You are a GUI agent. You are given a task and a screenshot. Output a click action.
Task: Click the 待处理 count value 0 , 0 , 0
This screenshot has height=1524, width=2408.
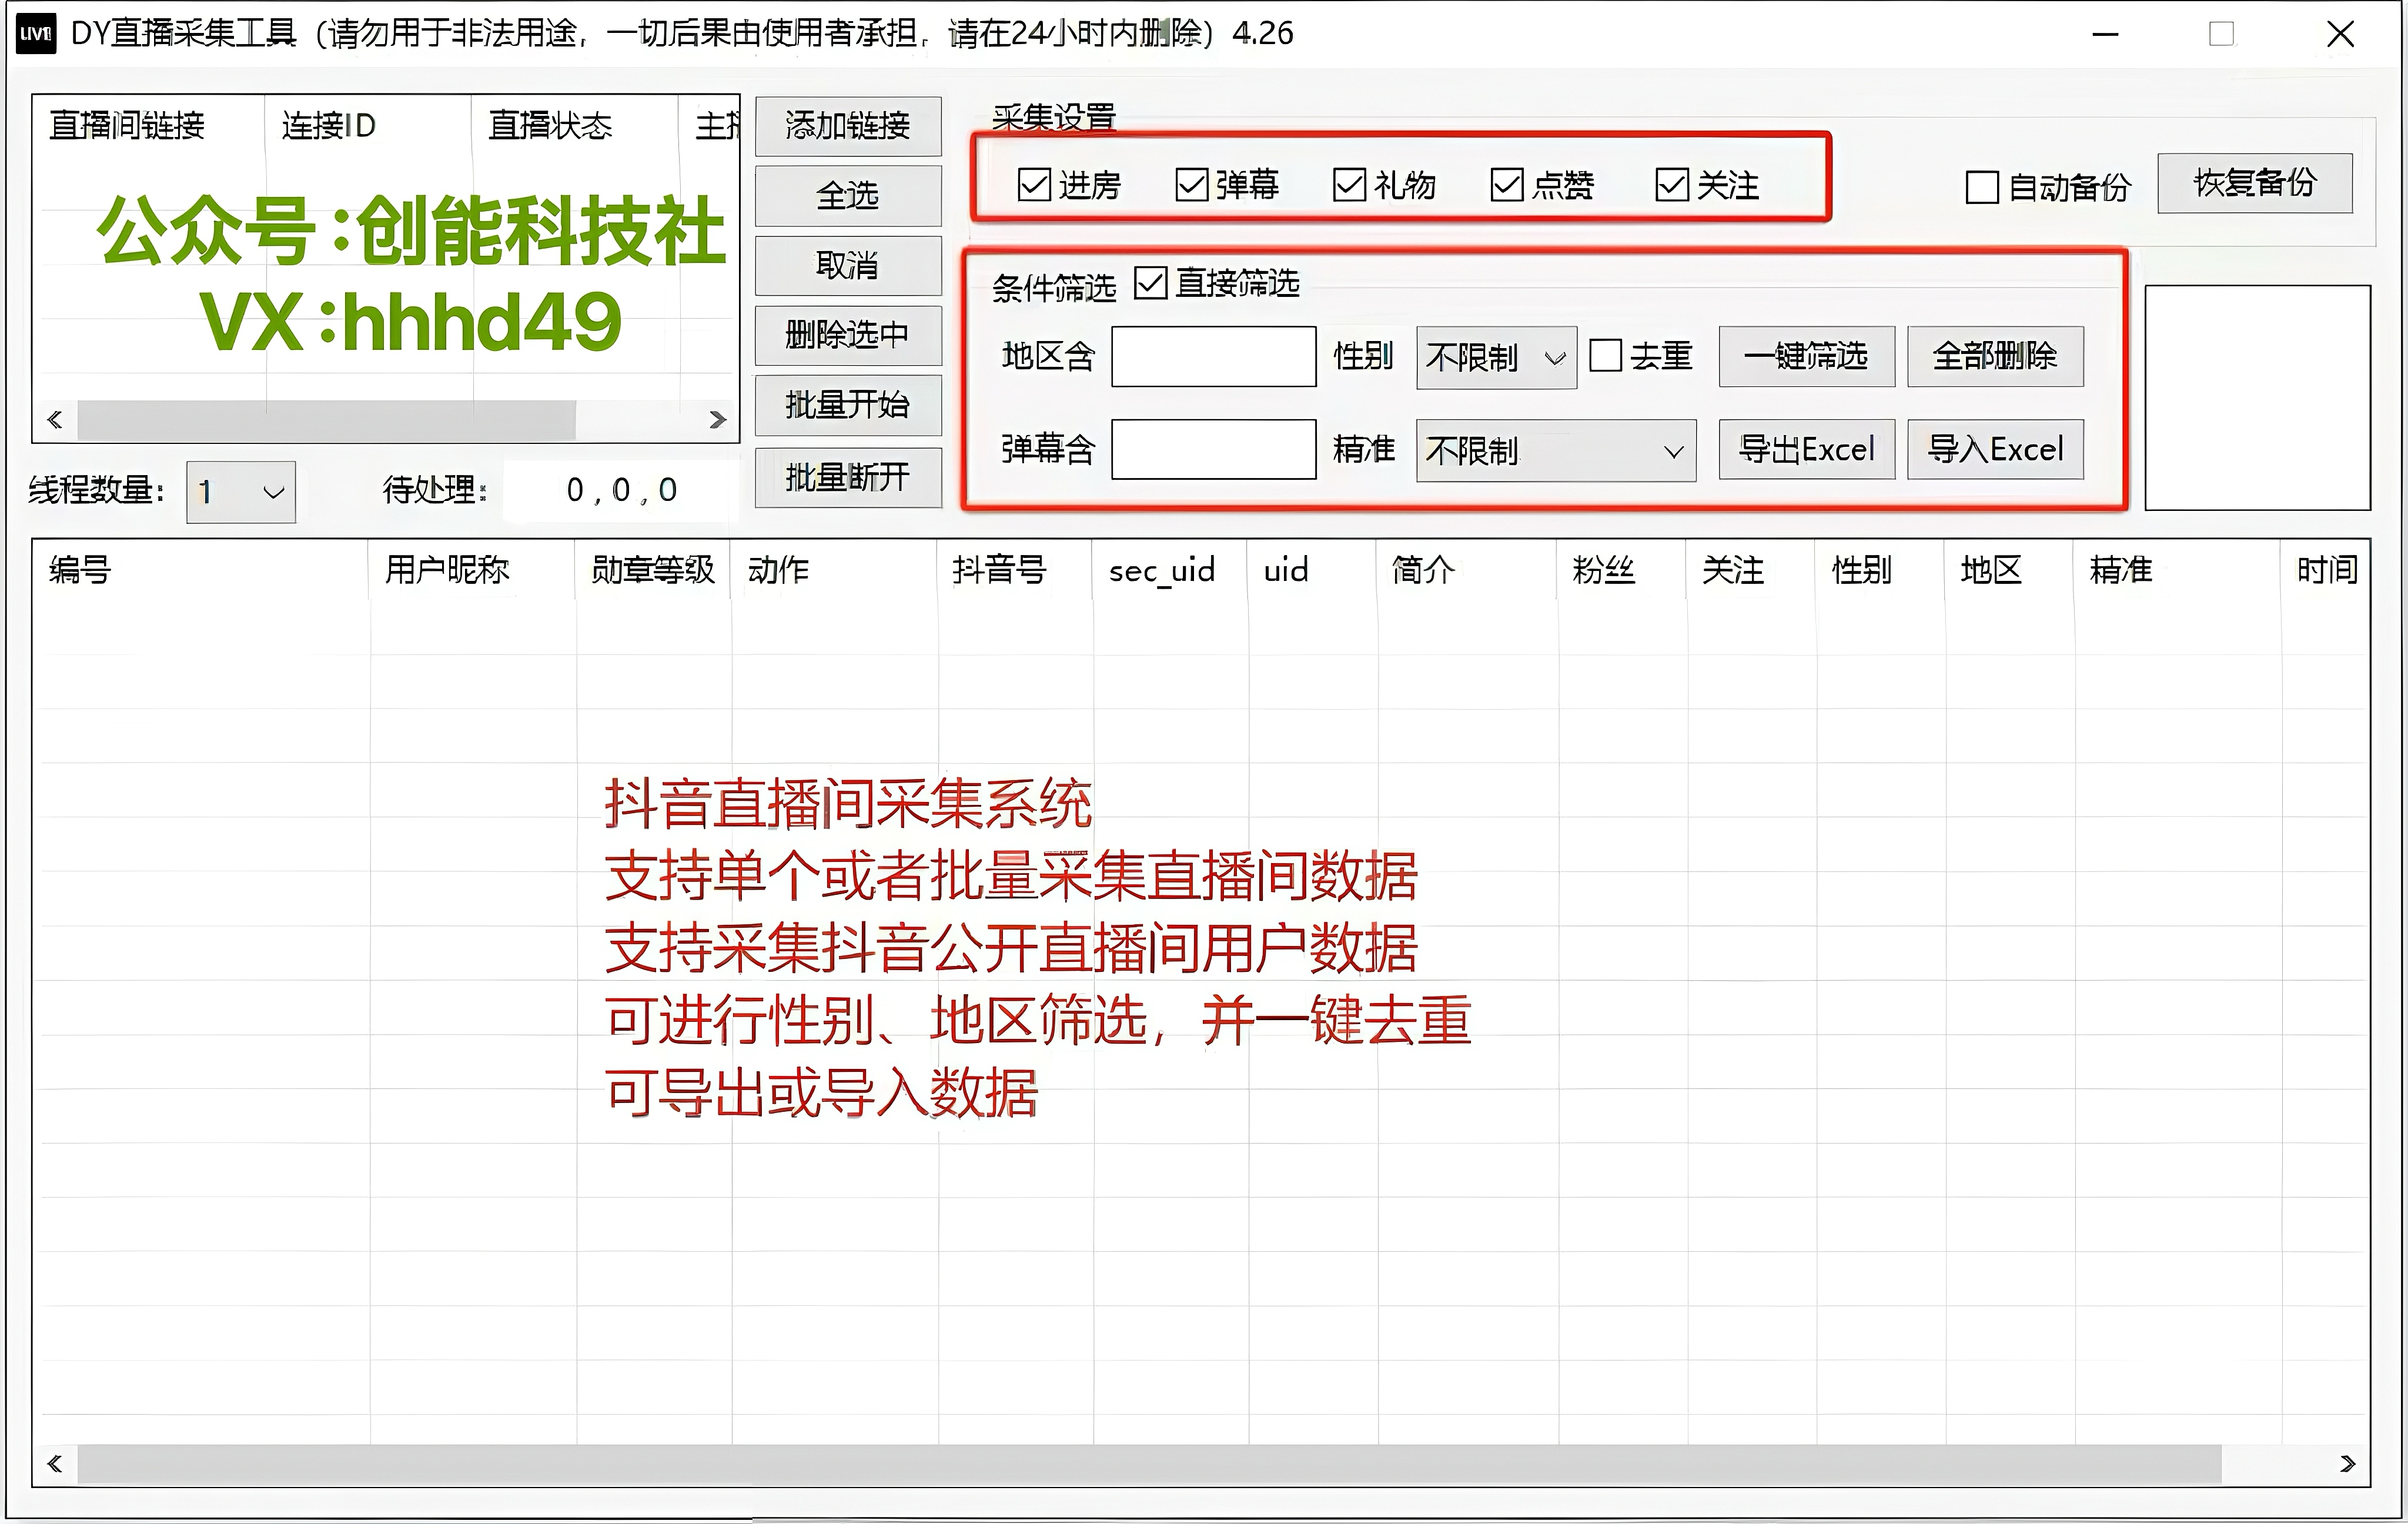click(x=621, y=490)
